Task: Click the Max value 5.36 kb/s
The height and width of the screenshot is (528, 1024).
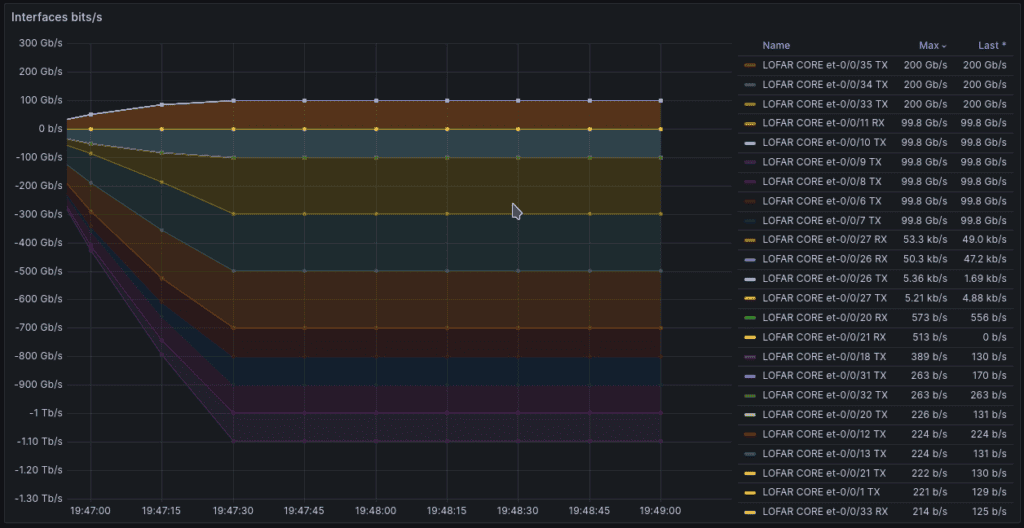Action: point(925,279)
